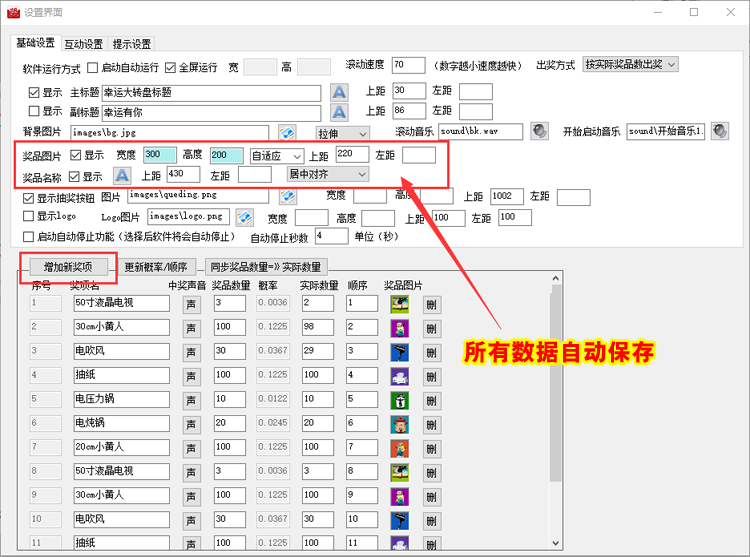Delete row 4 抽纸 prize

click(432, 377)
